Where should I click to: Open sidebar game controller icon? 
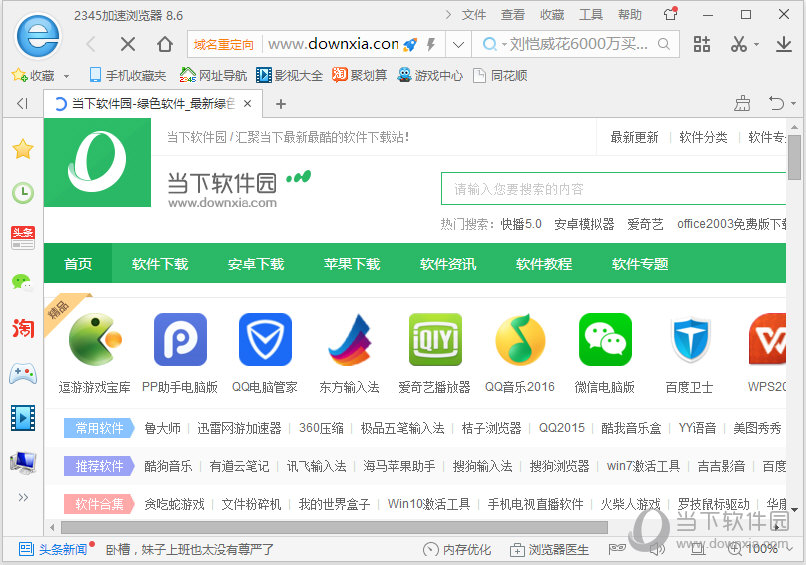[x=23, y=373]
